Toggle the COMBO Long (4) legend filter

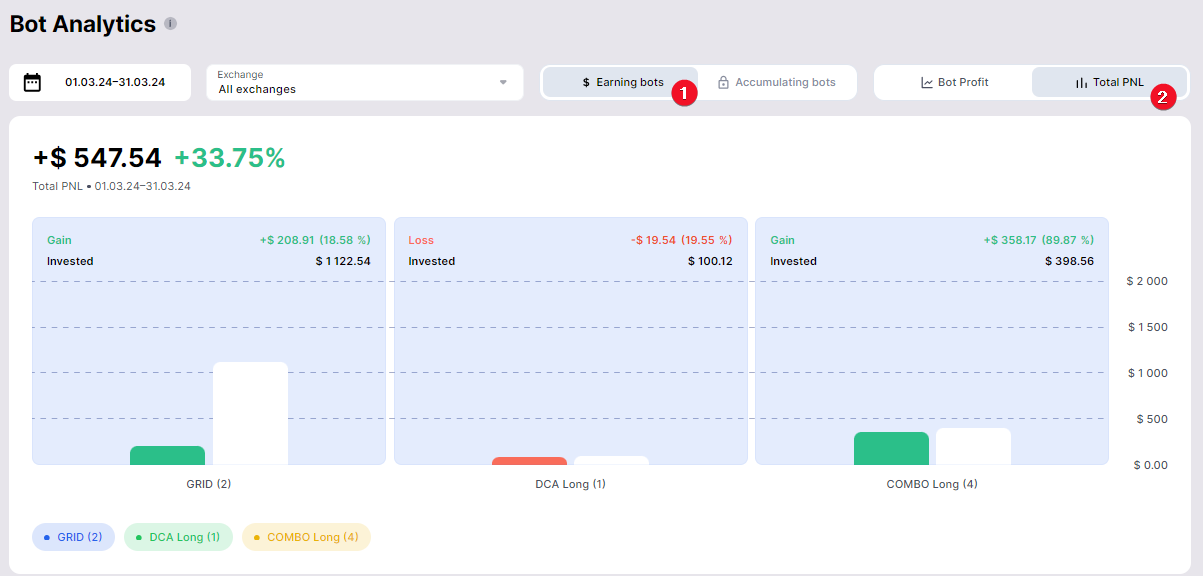tap(306, 537)
